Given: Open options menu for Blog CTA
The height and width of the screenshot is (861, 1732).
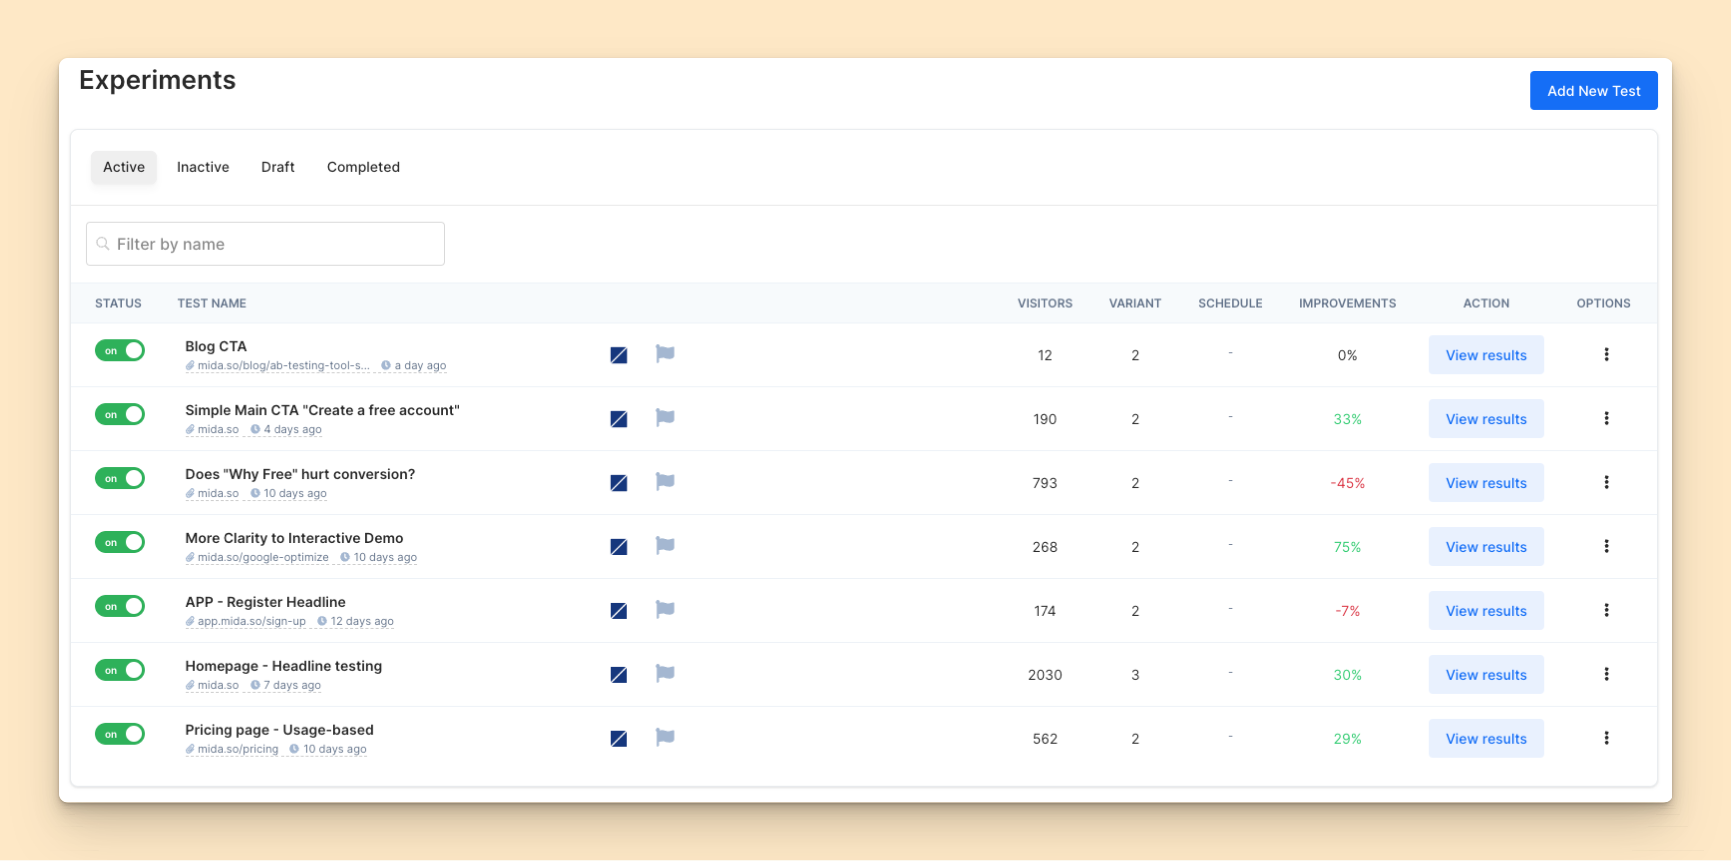Looking at the screenshot, I should tap(1606, 354).
